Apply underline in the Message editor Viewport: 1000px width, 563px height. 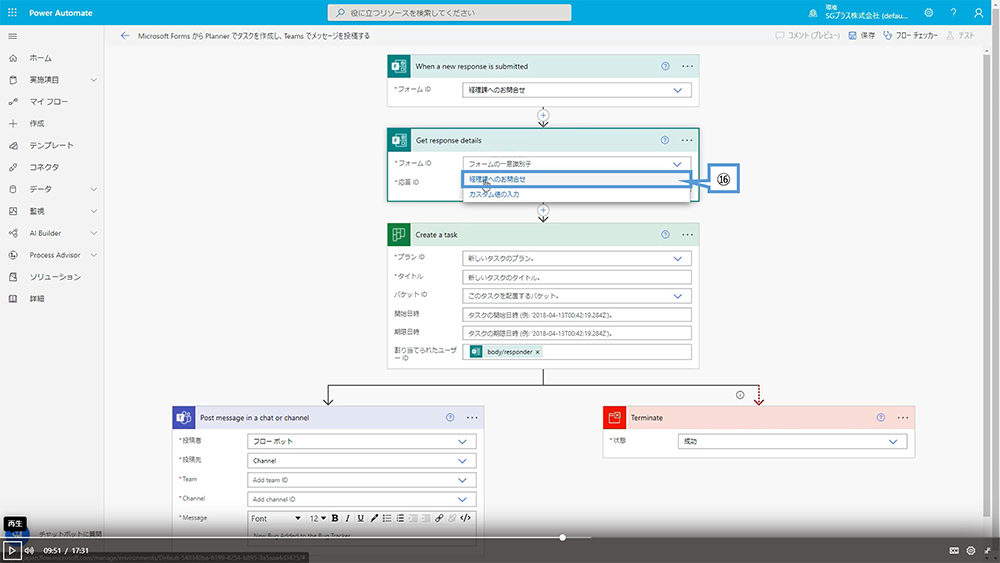click(360, 518)
